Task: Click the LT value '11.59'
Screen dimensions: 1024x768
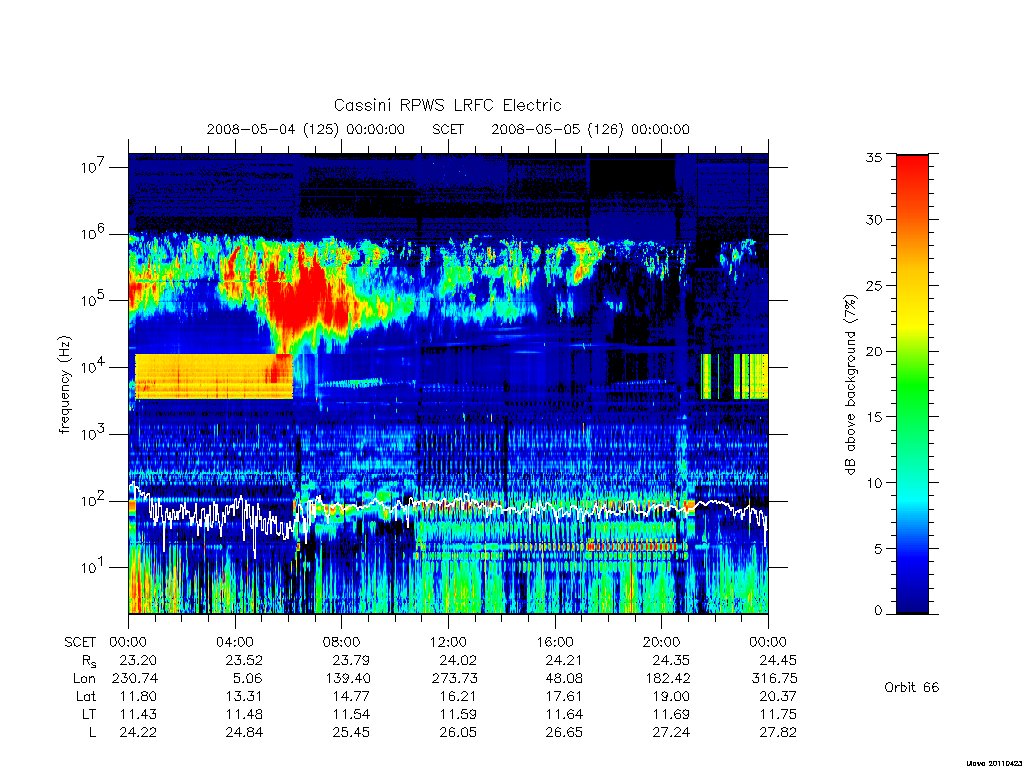Action: click(x=458, y=714)
